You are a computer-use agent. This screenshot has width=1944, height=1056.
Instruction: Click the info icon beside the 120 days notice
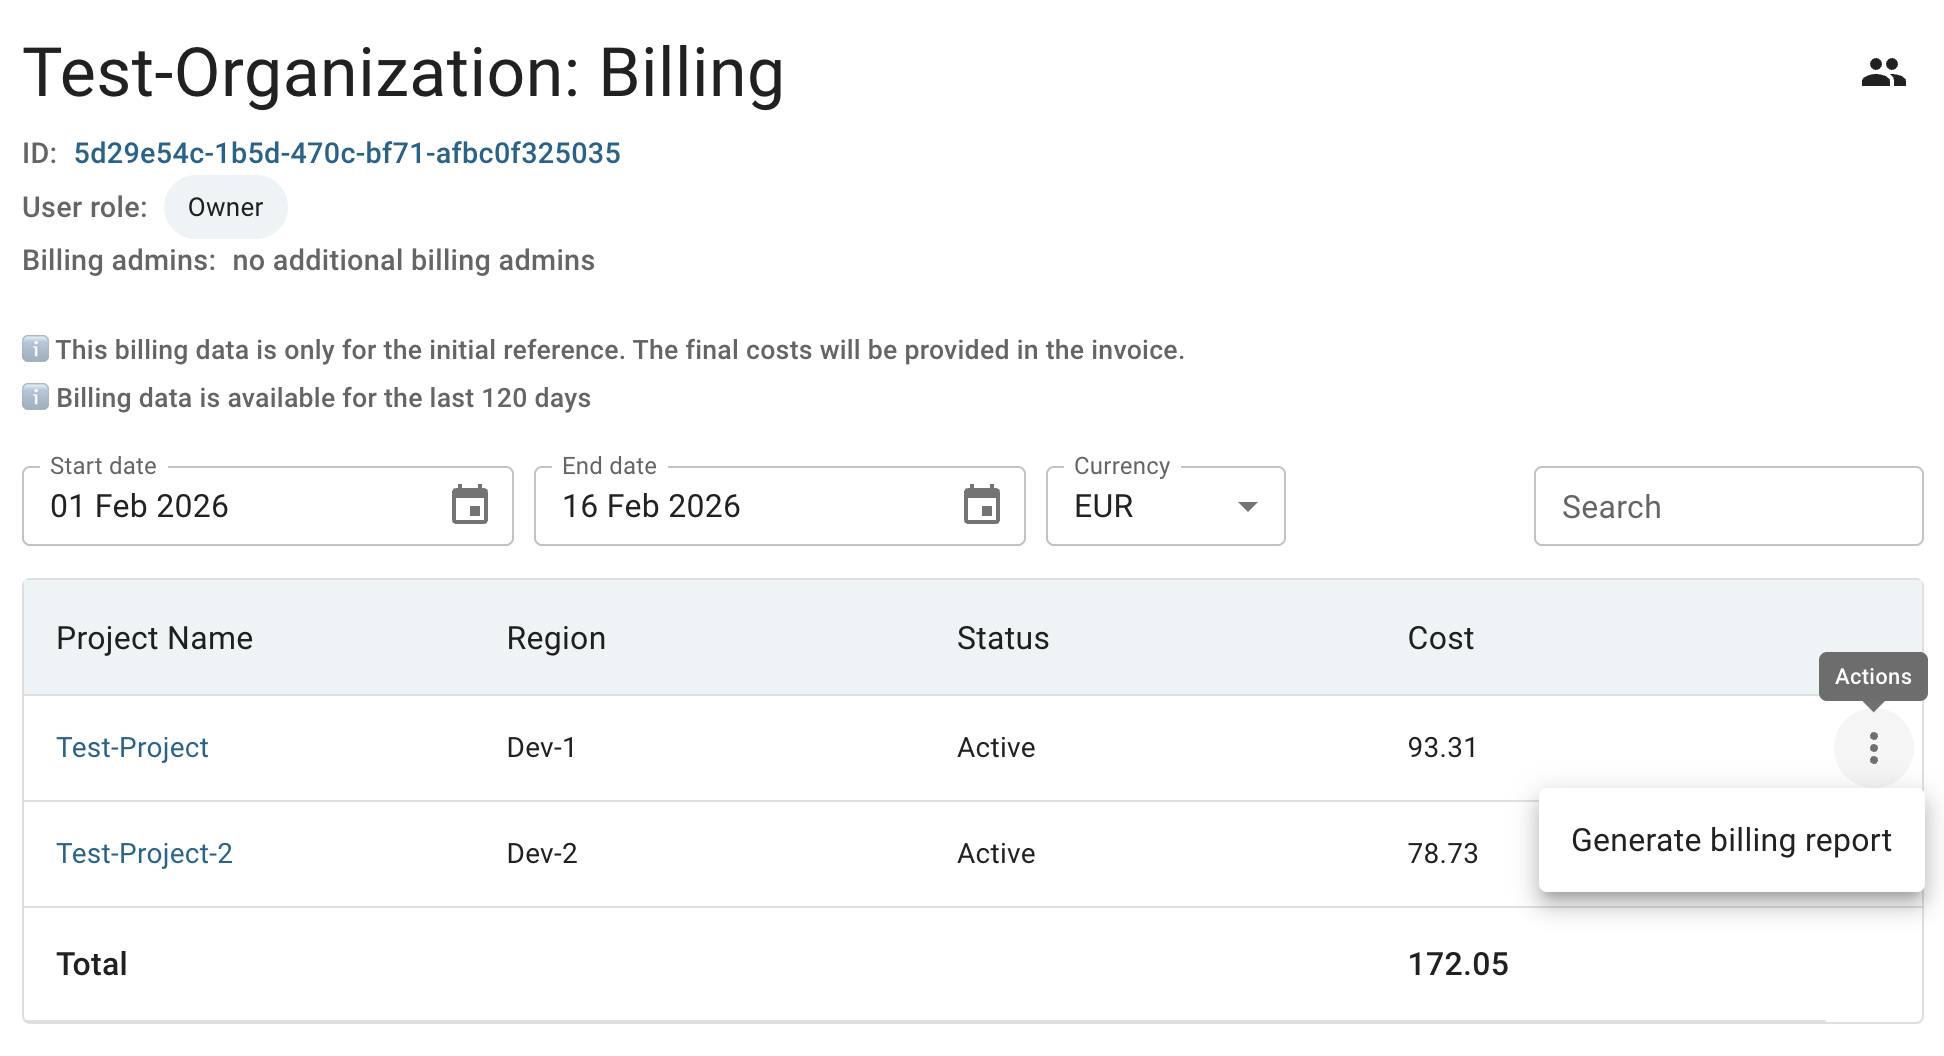[x=35, y=397]
